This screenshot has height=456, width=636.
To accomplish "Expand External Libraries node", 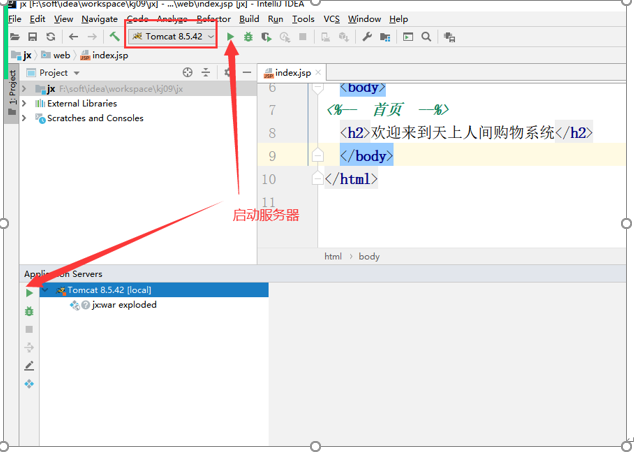I will click(x=24, y=103).
